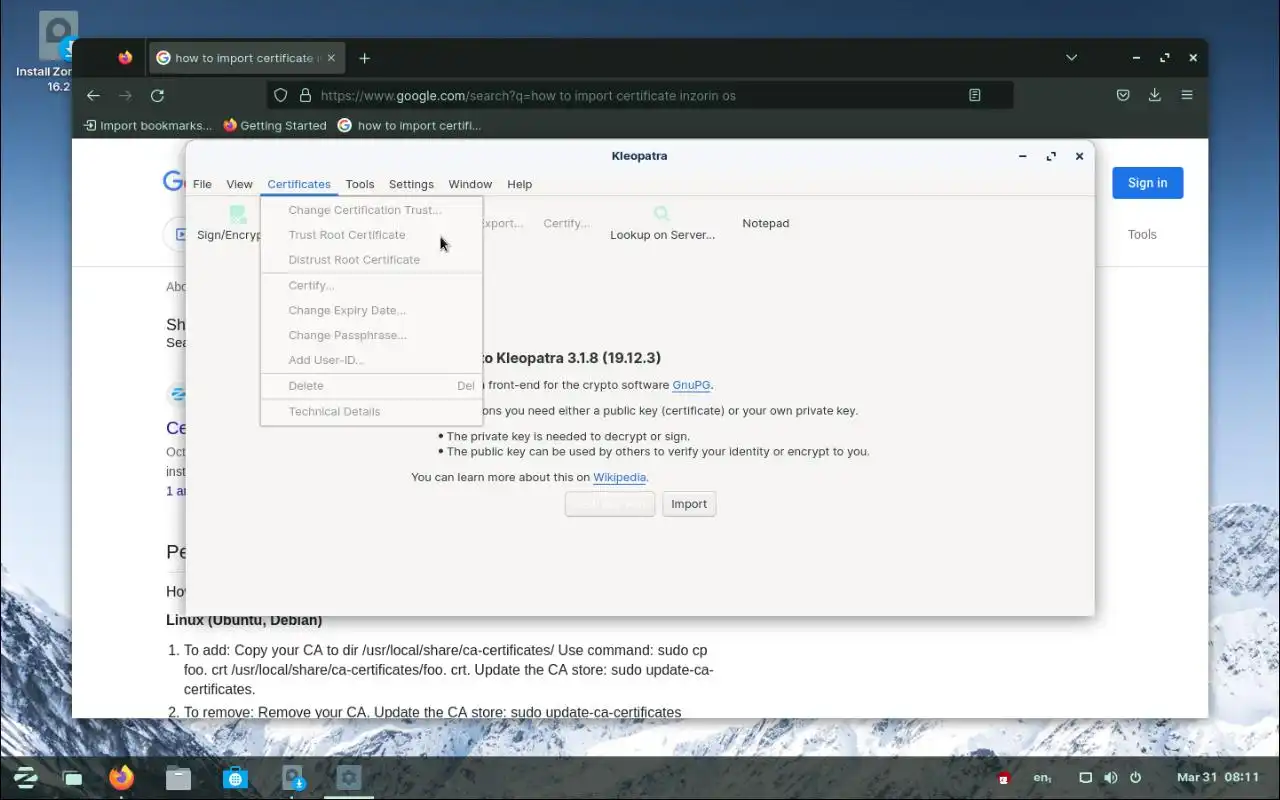1280x800 pixels.
Task: Click the padlock site info icon
Action: click(303, 95)
